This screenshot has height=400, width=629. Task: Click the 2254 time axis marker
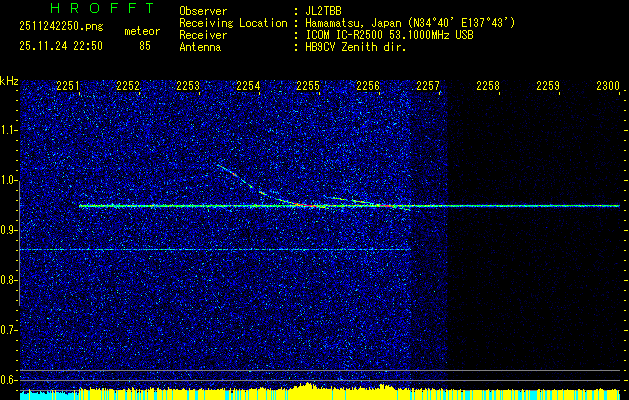(x=248, y=87)
